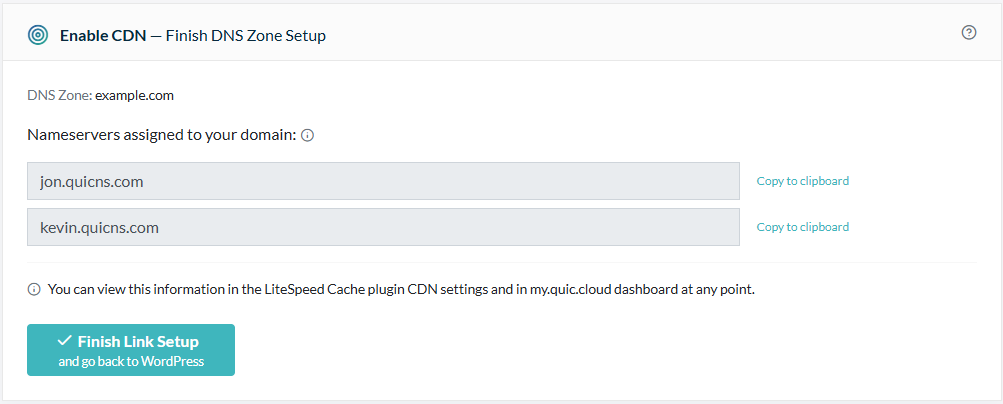Click info icon beside Nameservers assigned label
Image resolution: width=1003 pixels, height=404 pixels.
(307, 136)
